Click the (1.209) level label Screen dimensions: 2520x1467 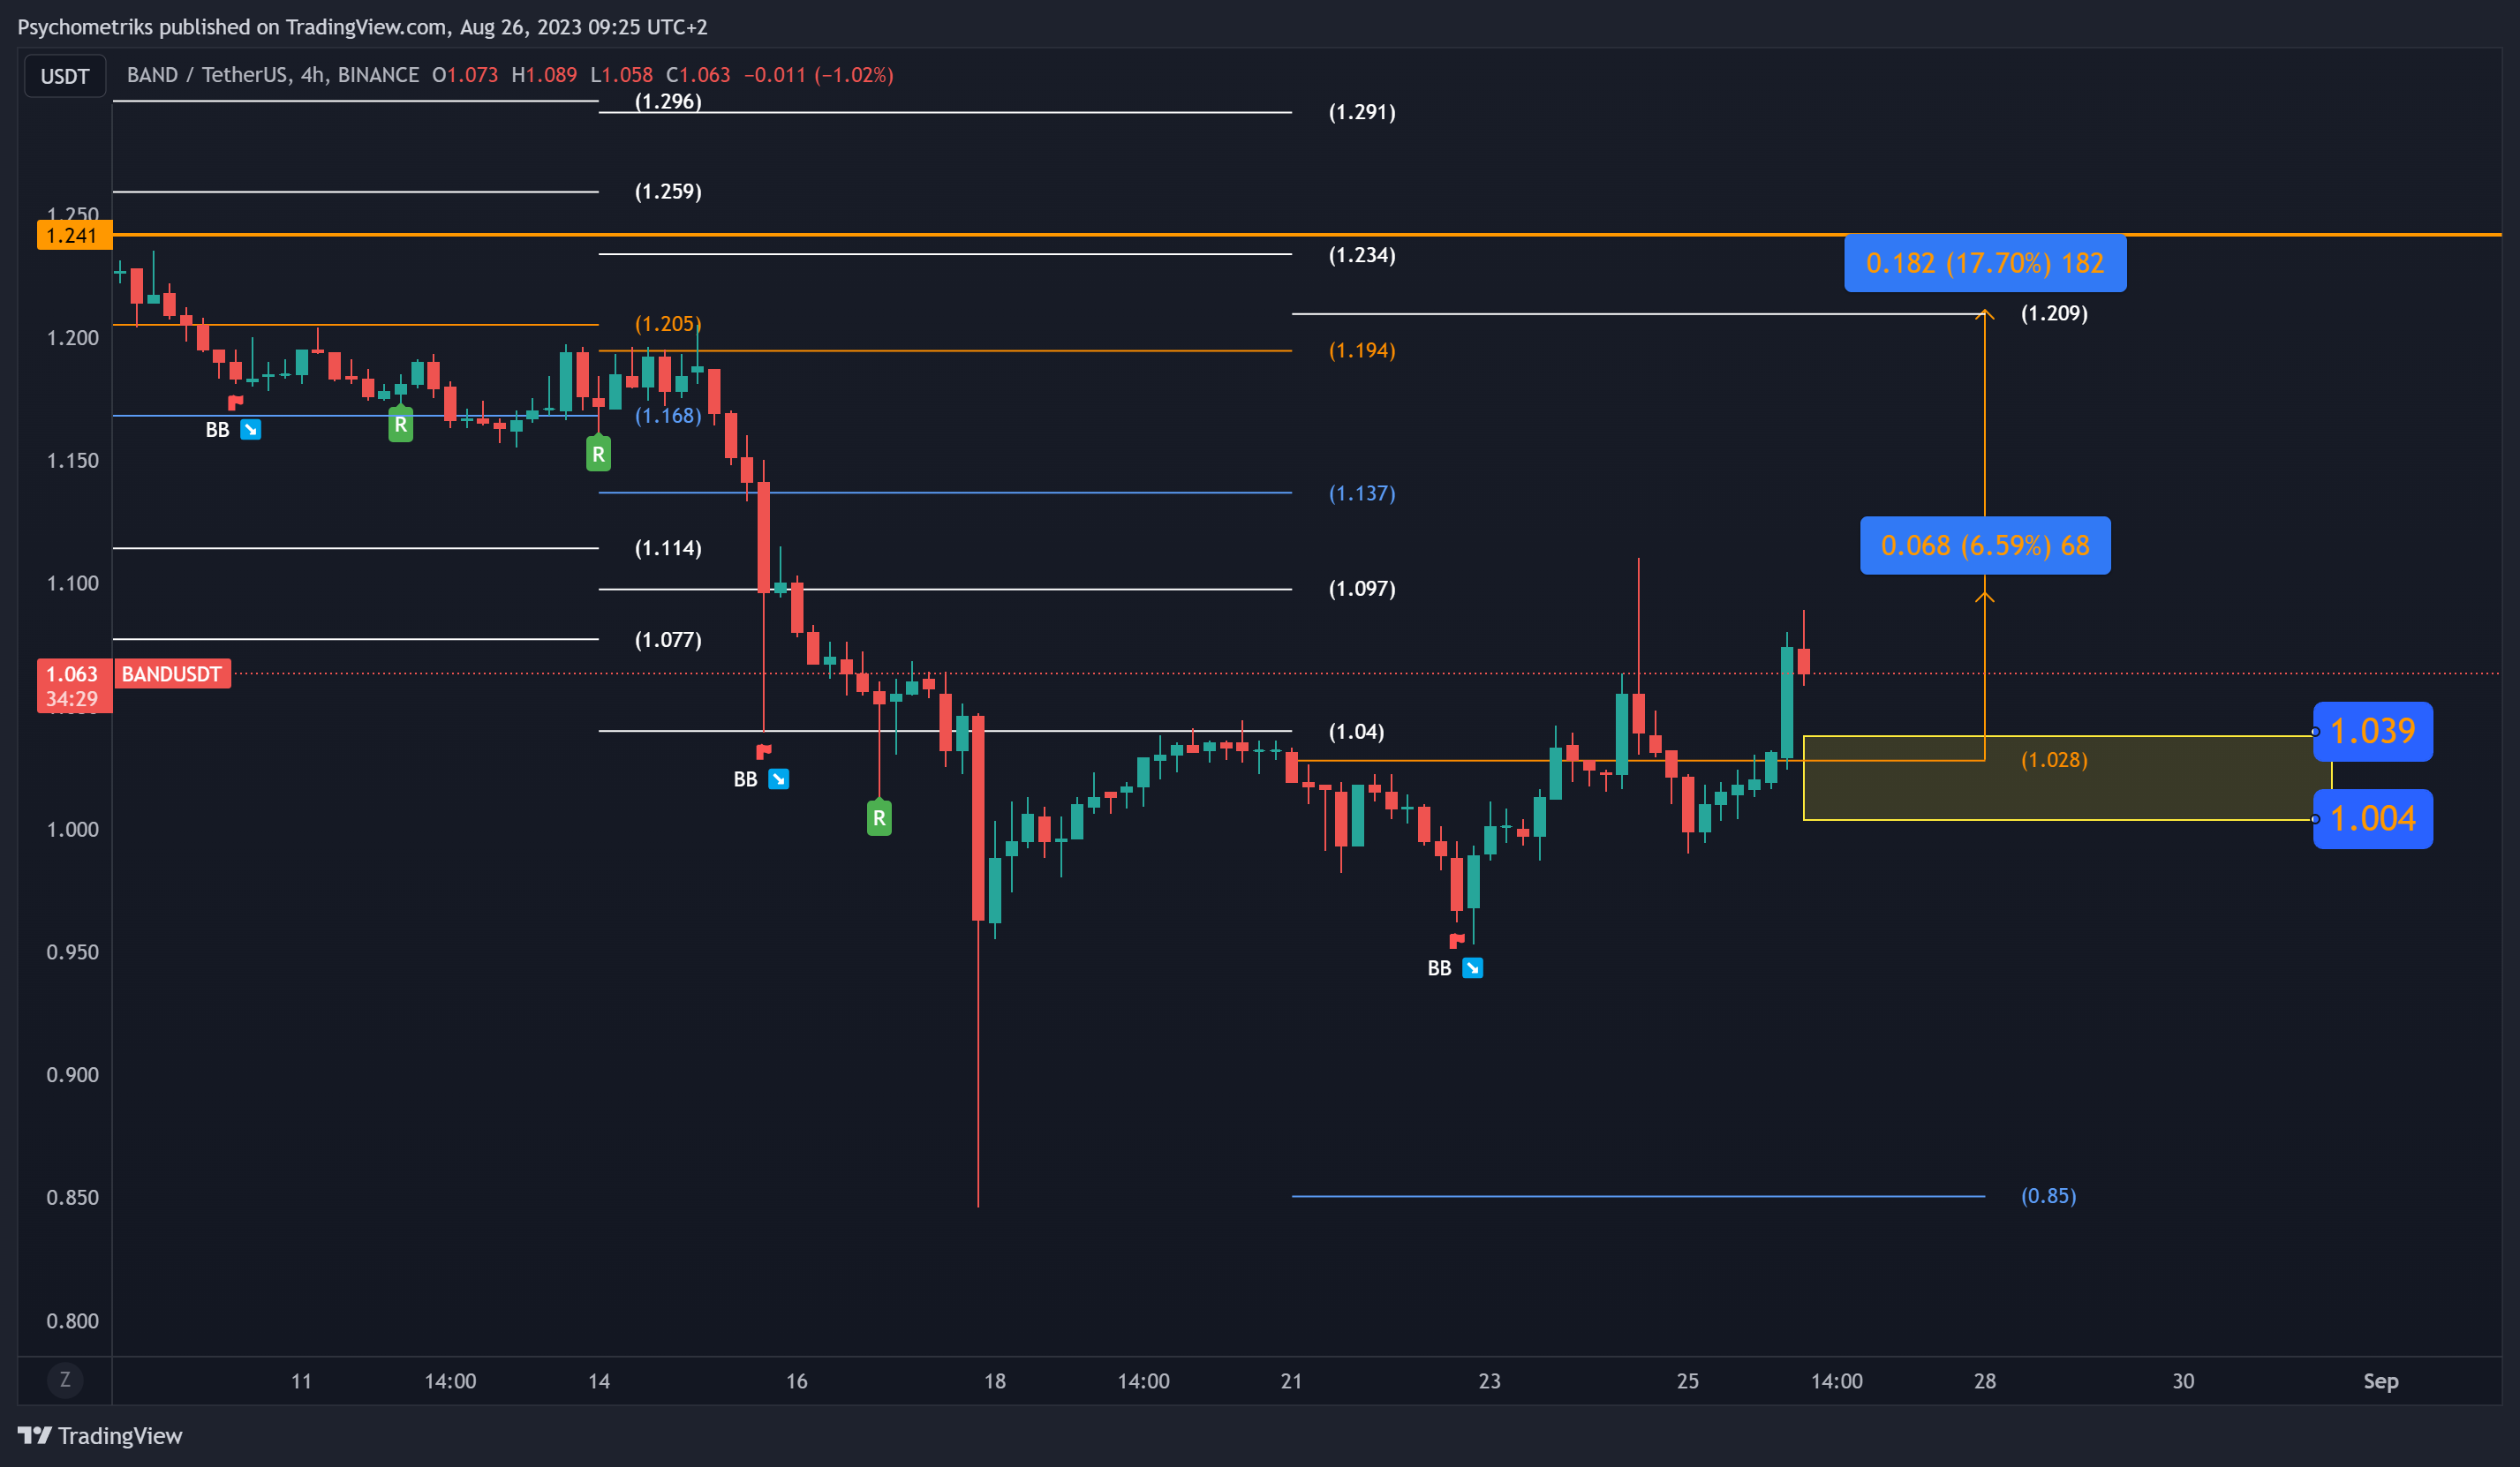pos(2054,313)
